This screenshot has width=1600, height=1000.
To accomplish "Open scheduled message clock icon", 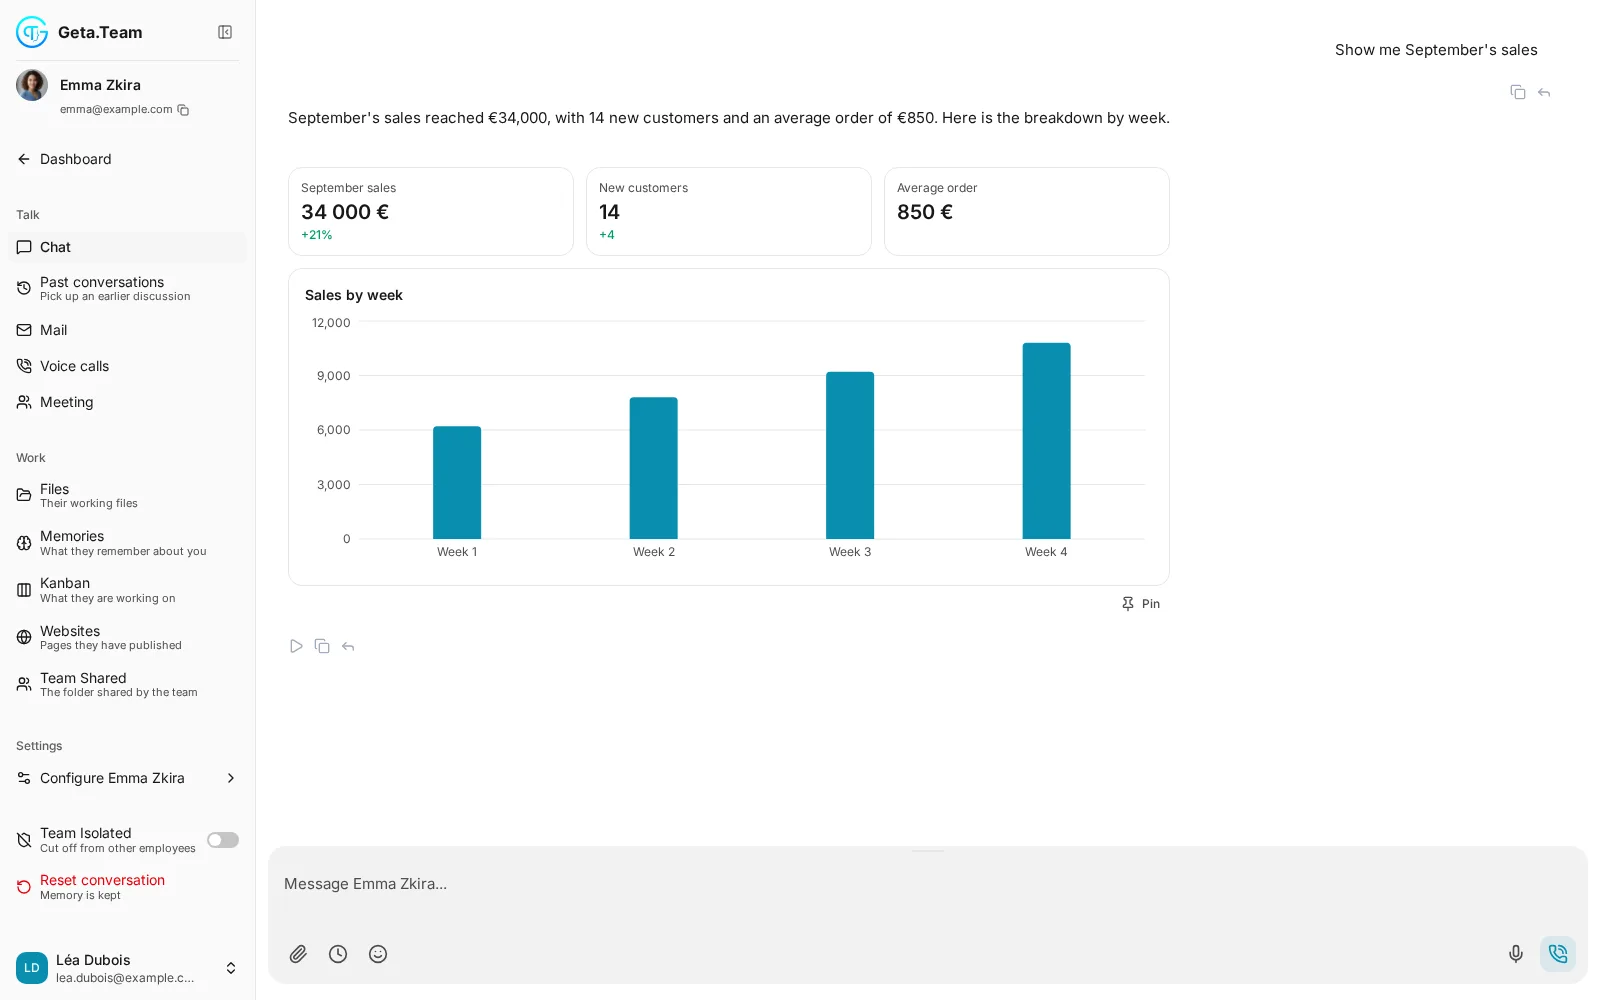I will [338, 954].
